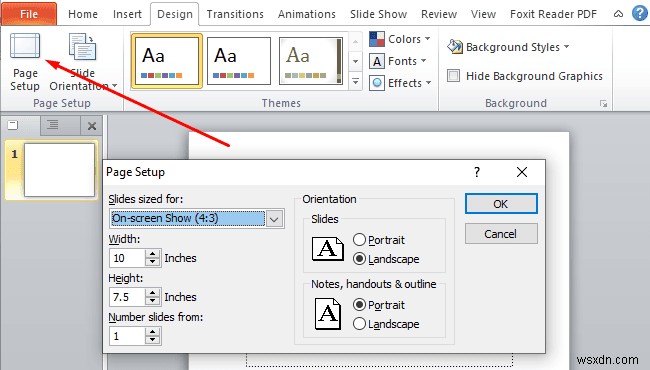Click the Height value field
Image resolution: width=650 pixels, height=370 pixels.
click(x=127, y=297)
